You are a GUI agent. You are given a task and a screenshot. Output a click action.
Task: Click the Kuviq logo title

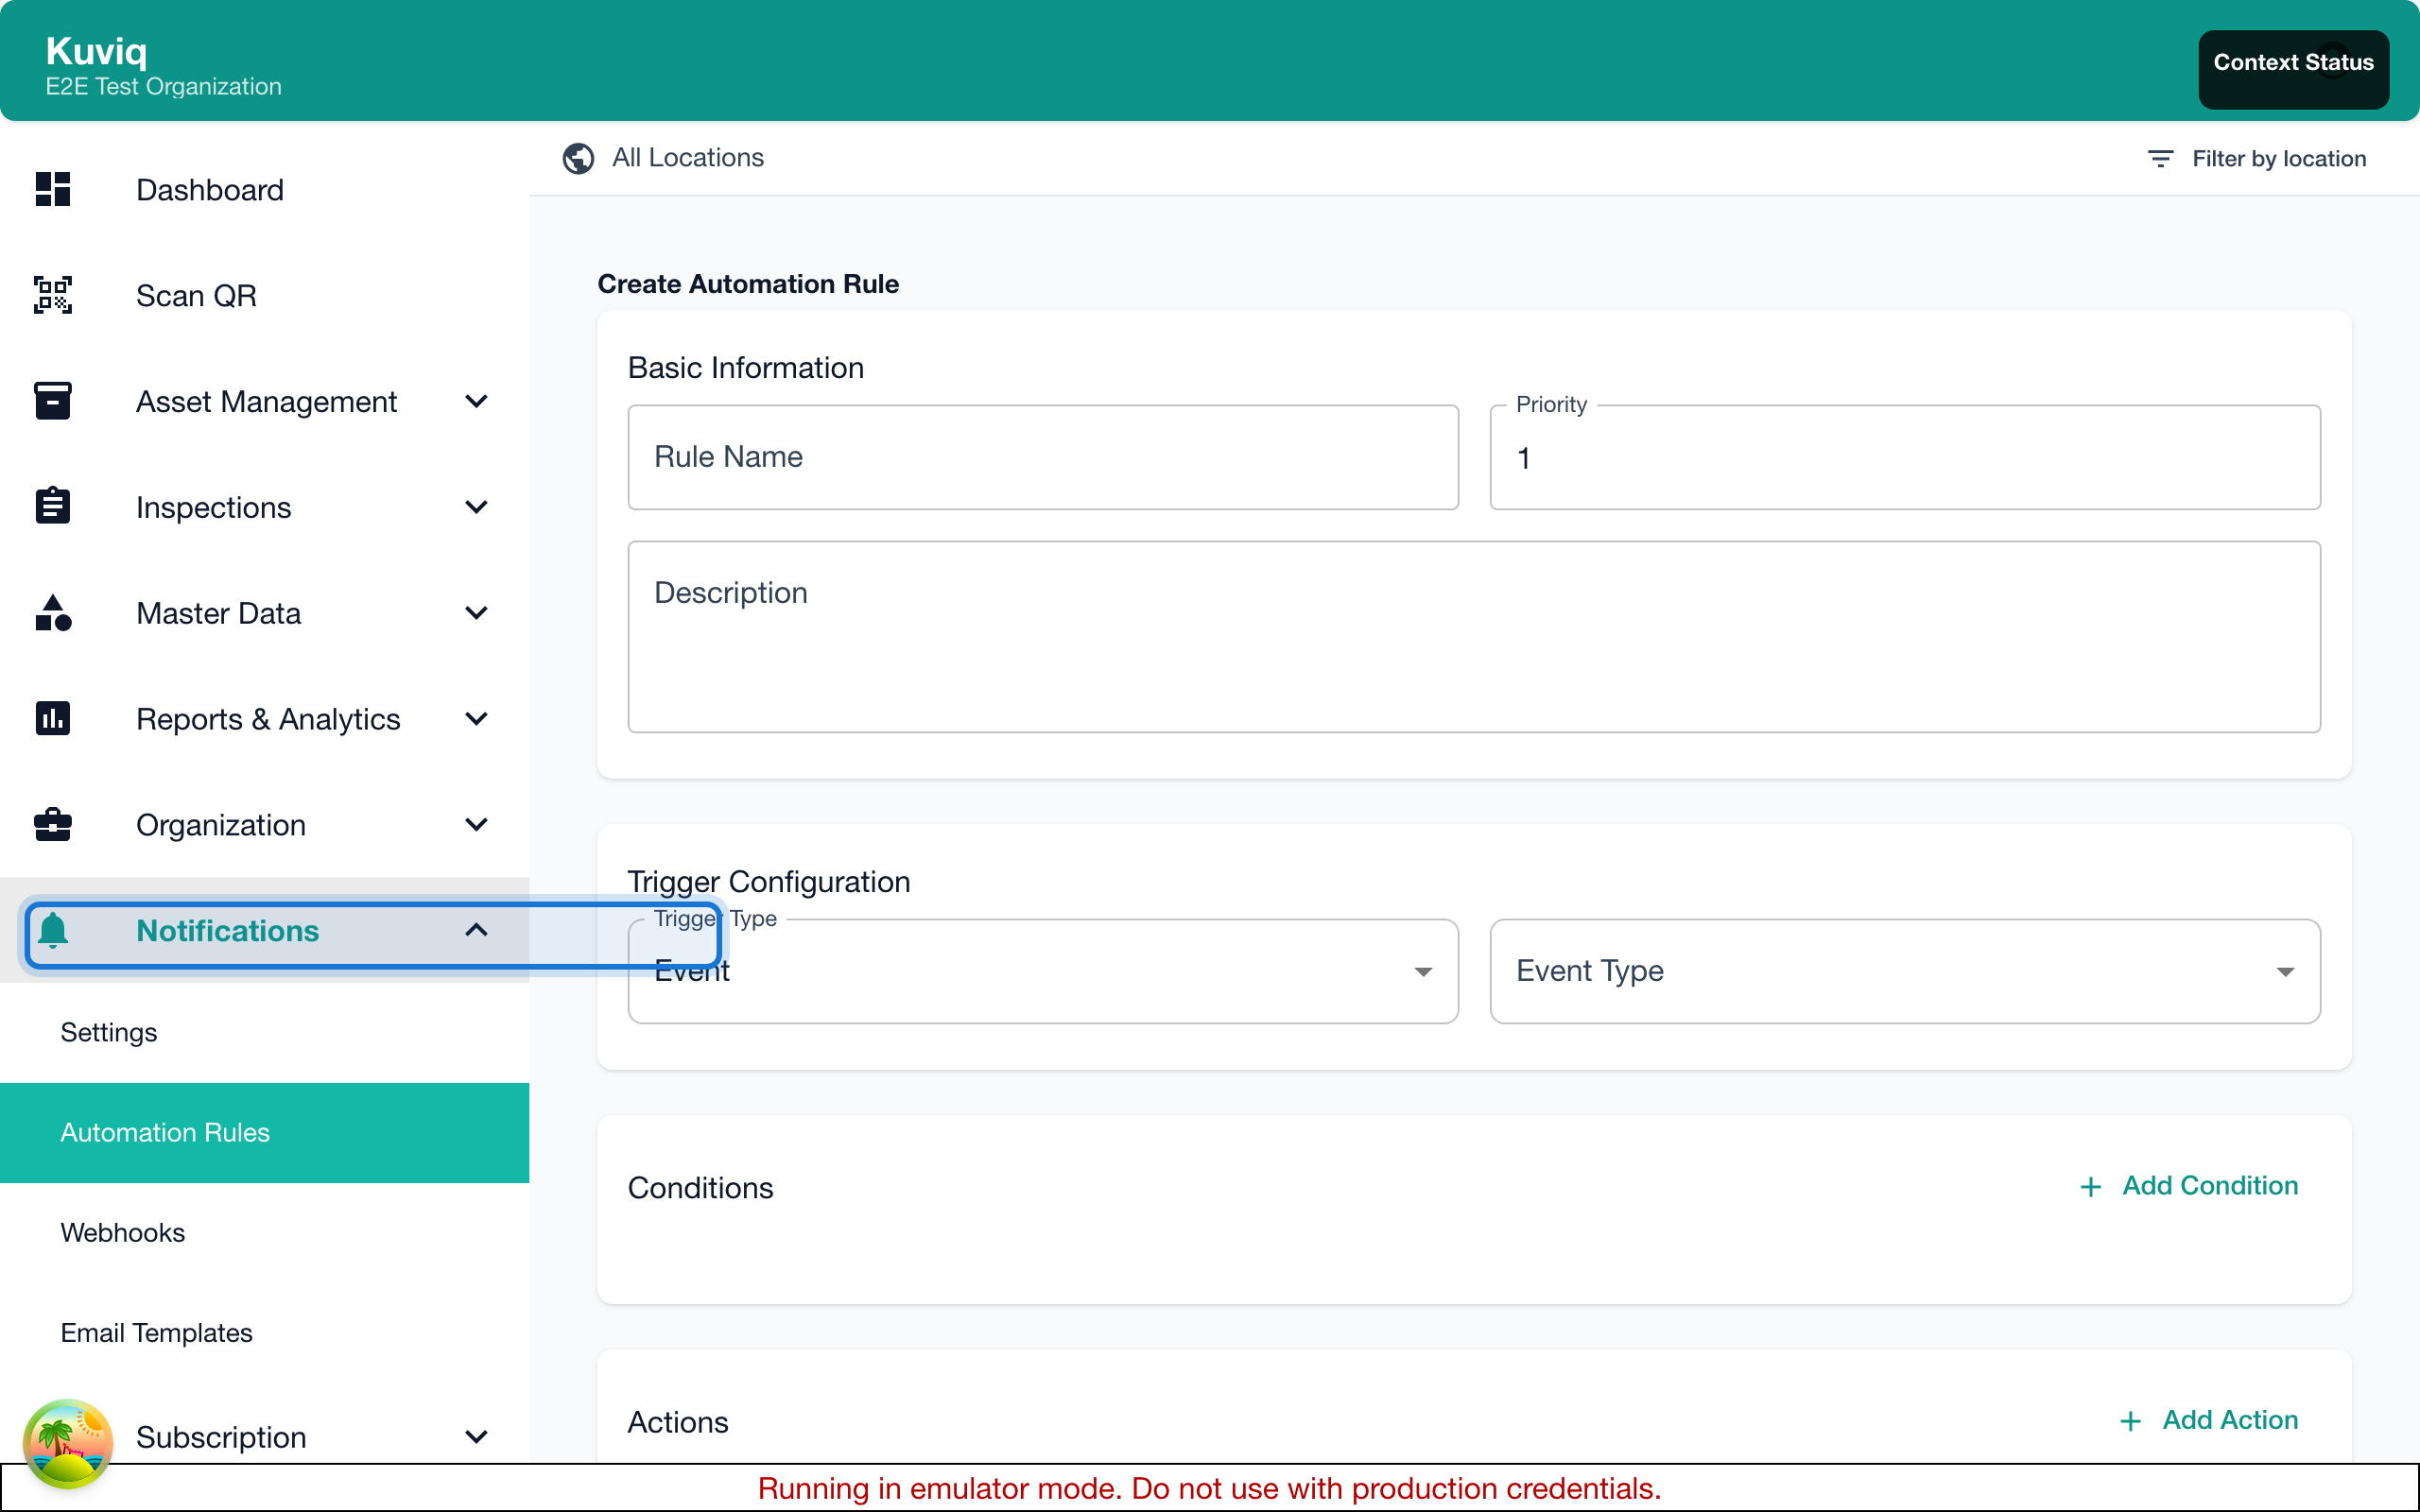(96, 51)
